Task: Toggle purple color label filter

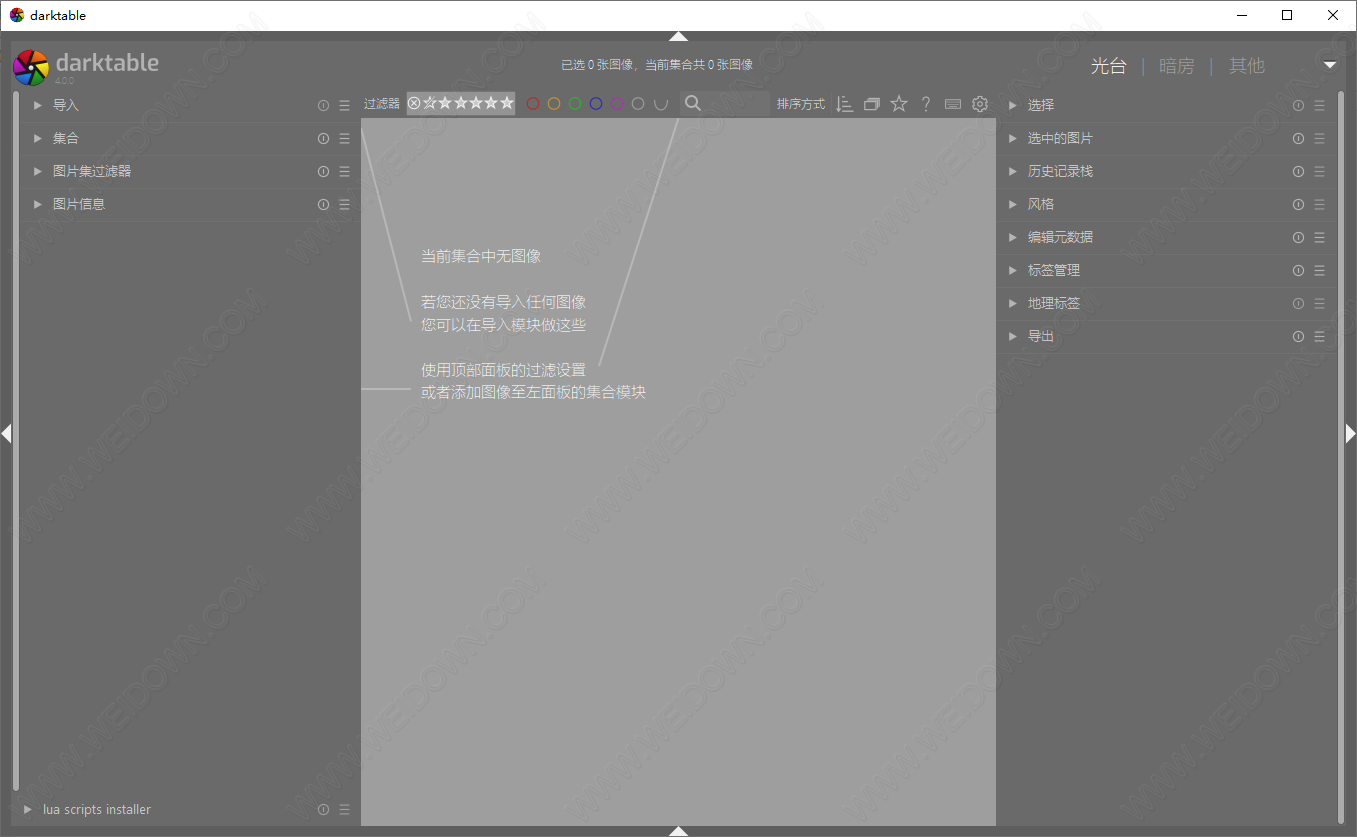Action: point(617,104)
